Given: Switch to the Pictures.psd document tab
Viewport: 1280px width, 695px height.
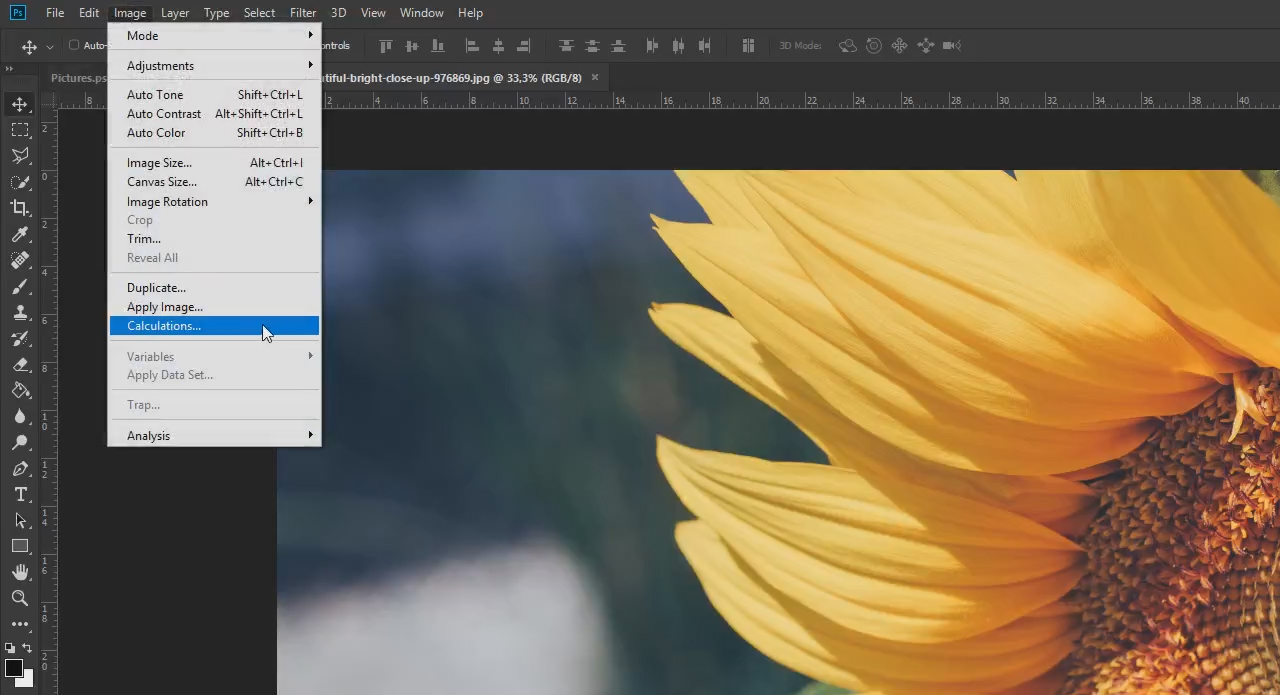Looking at the screenshot, I should (x=78, y=78).
